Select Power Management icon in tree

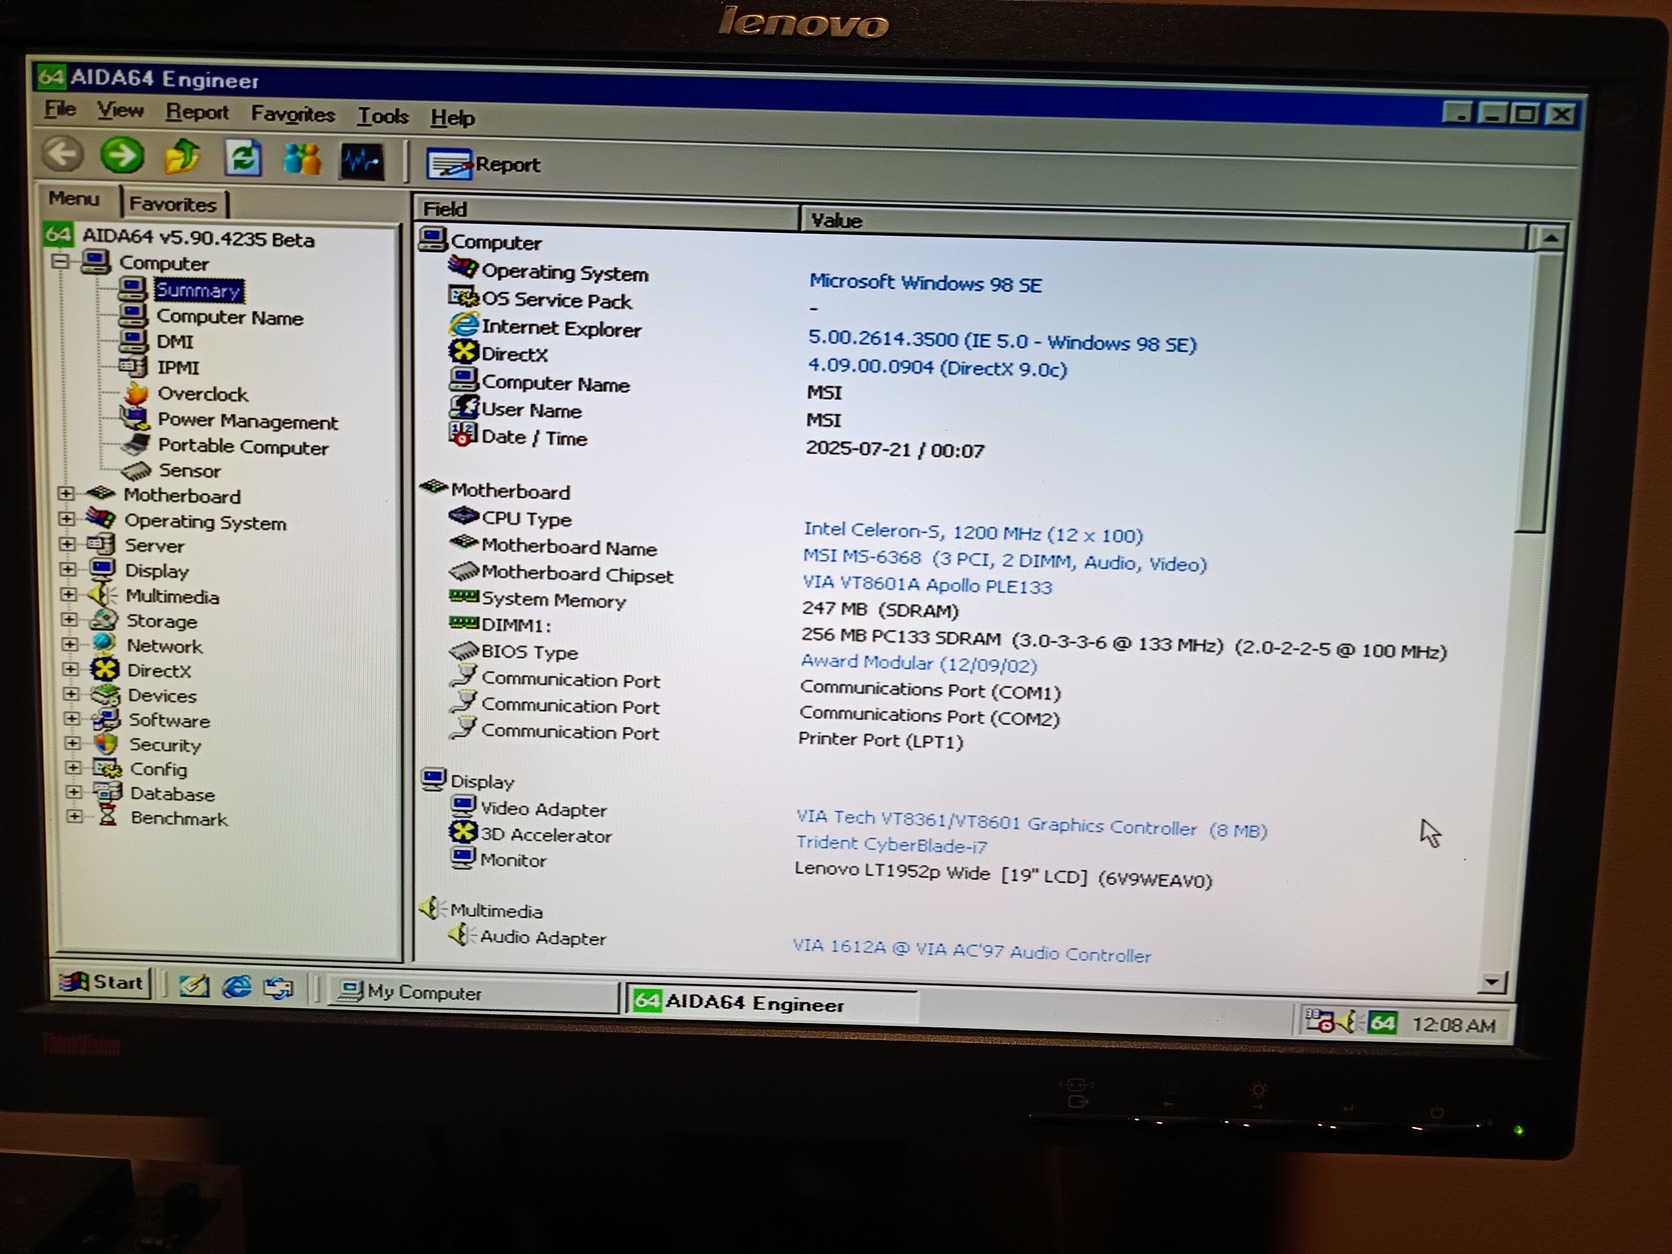pos(135,418)
